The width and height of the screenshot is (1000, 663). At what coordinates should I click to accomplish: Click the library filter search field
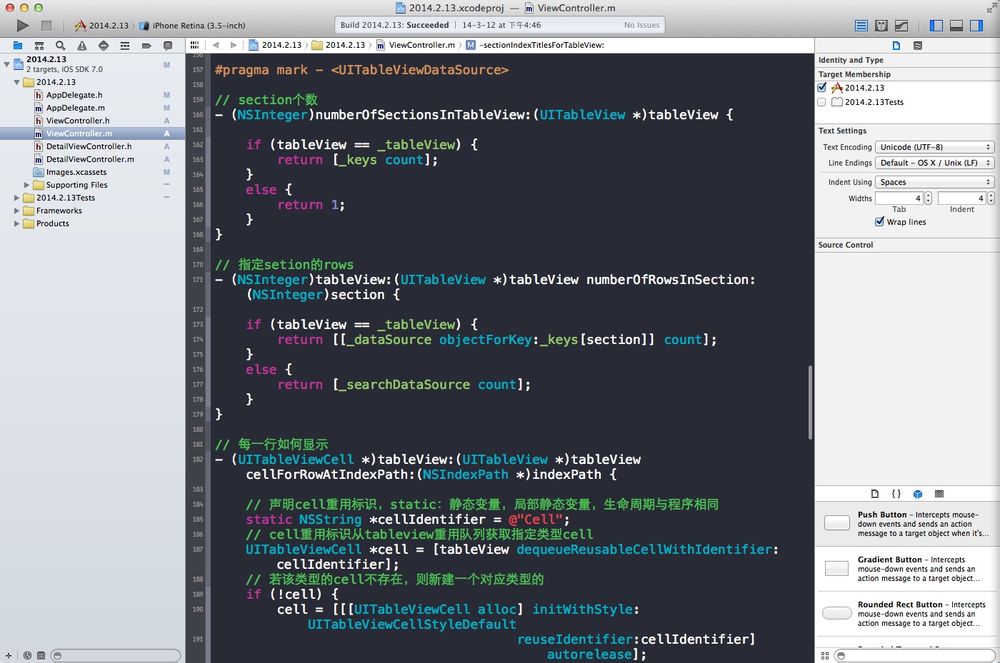pos(914,655)
